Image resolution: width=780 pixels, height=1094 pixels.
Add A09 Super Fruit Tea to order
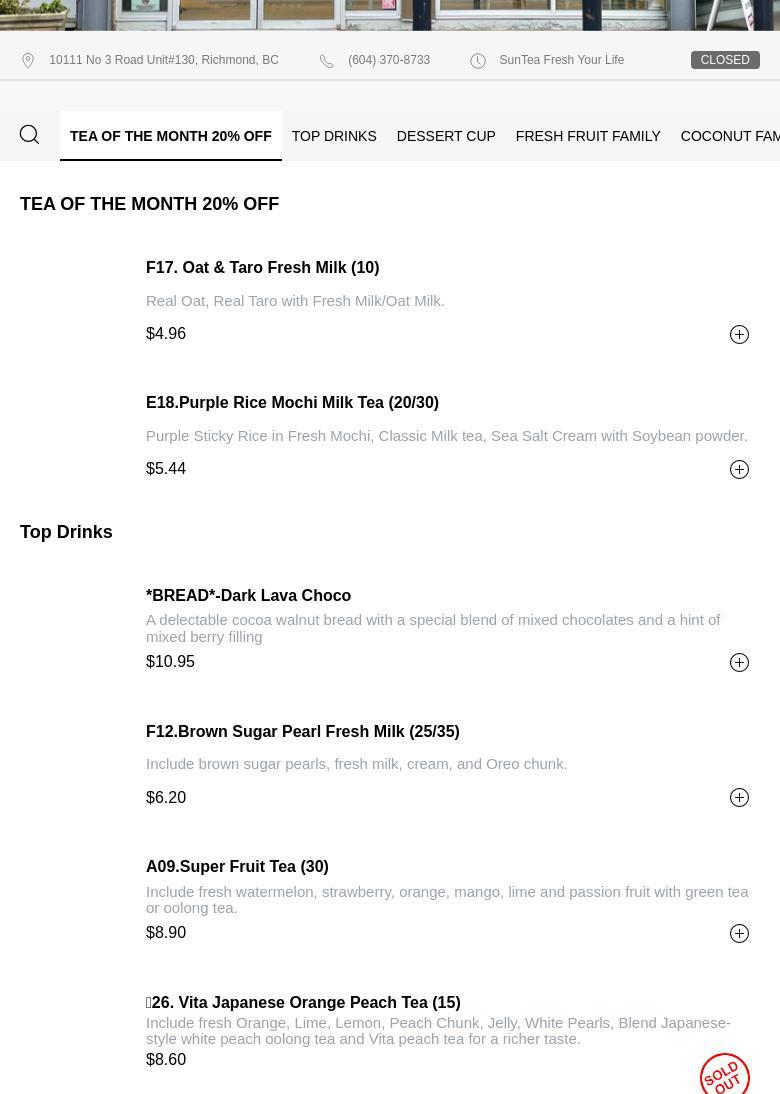click(739, 934)
